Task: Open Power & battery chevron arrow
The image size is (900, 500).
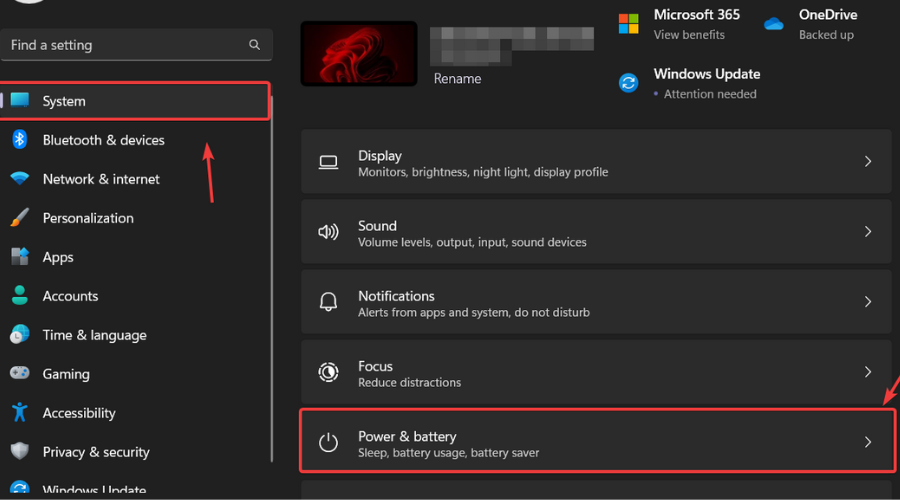Action: point(867,442)
